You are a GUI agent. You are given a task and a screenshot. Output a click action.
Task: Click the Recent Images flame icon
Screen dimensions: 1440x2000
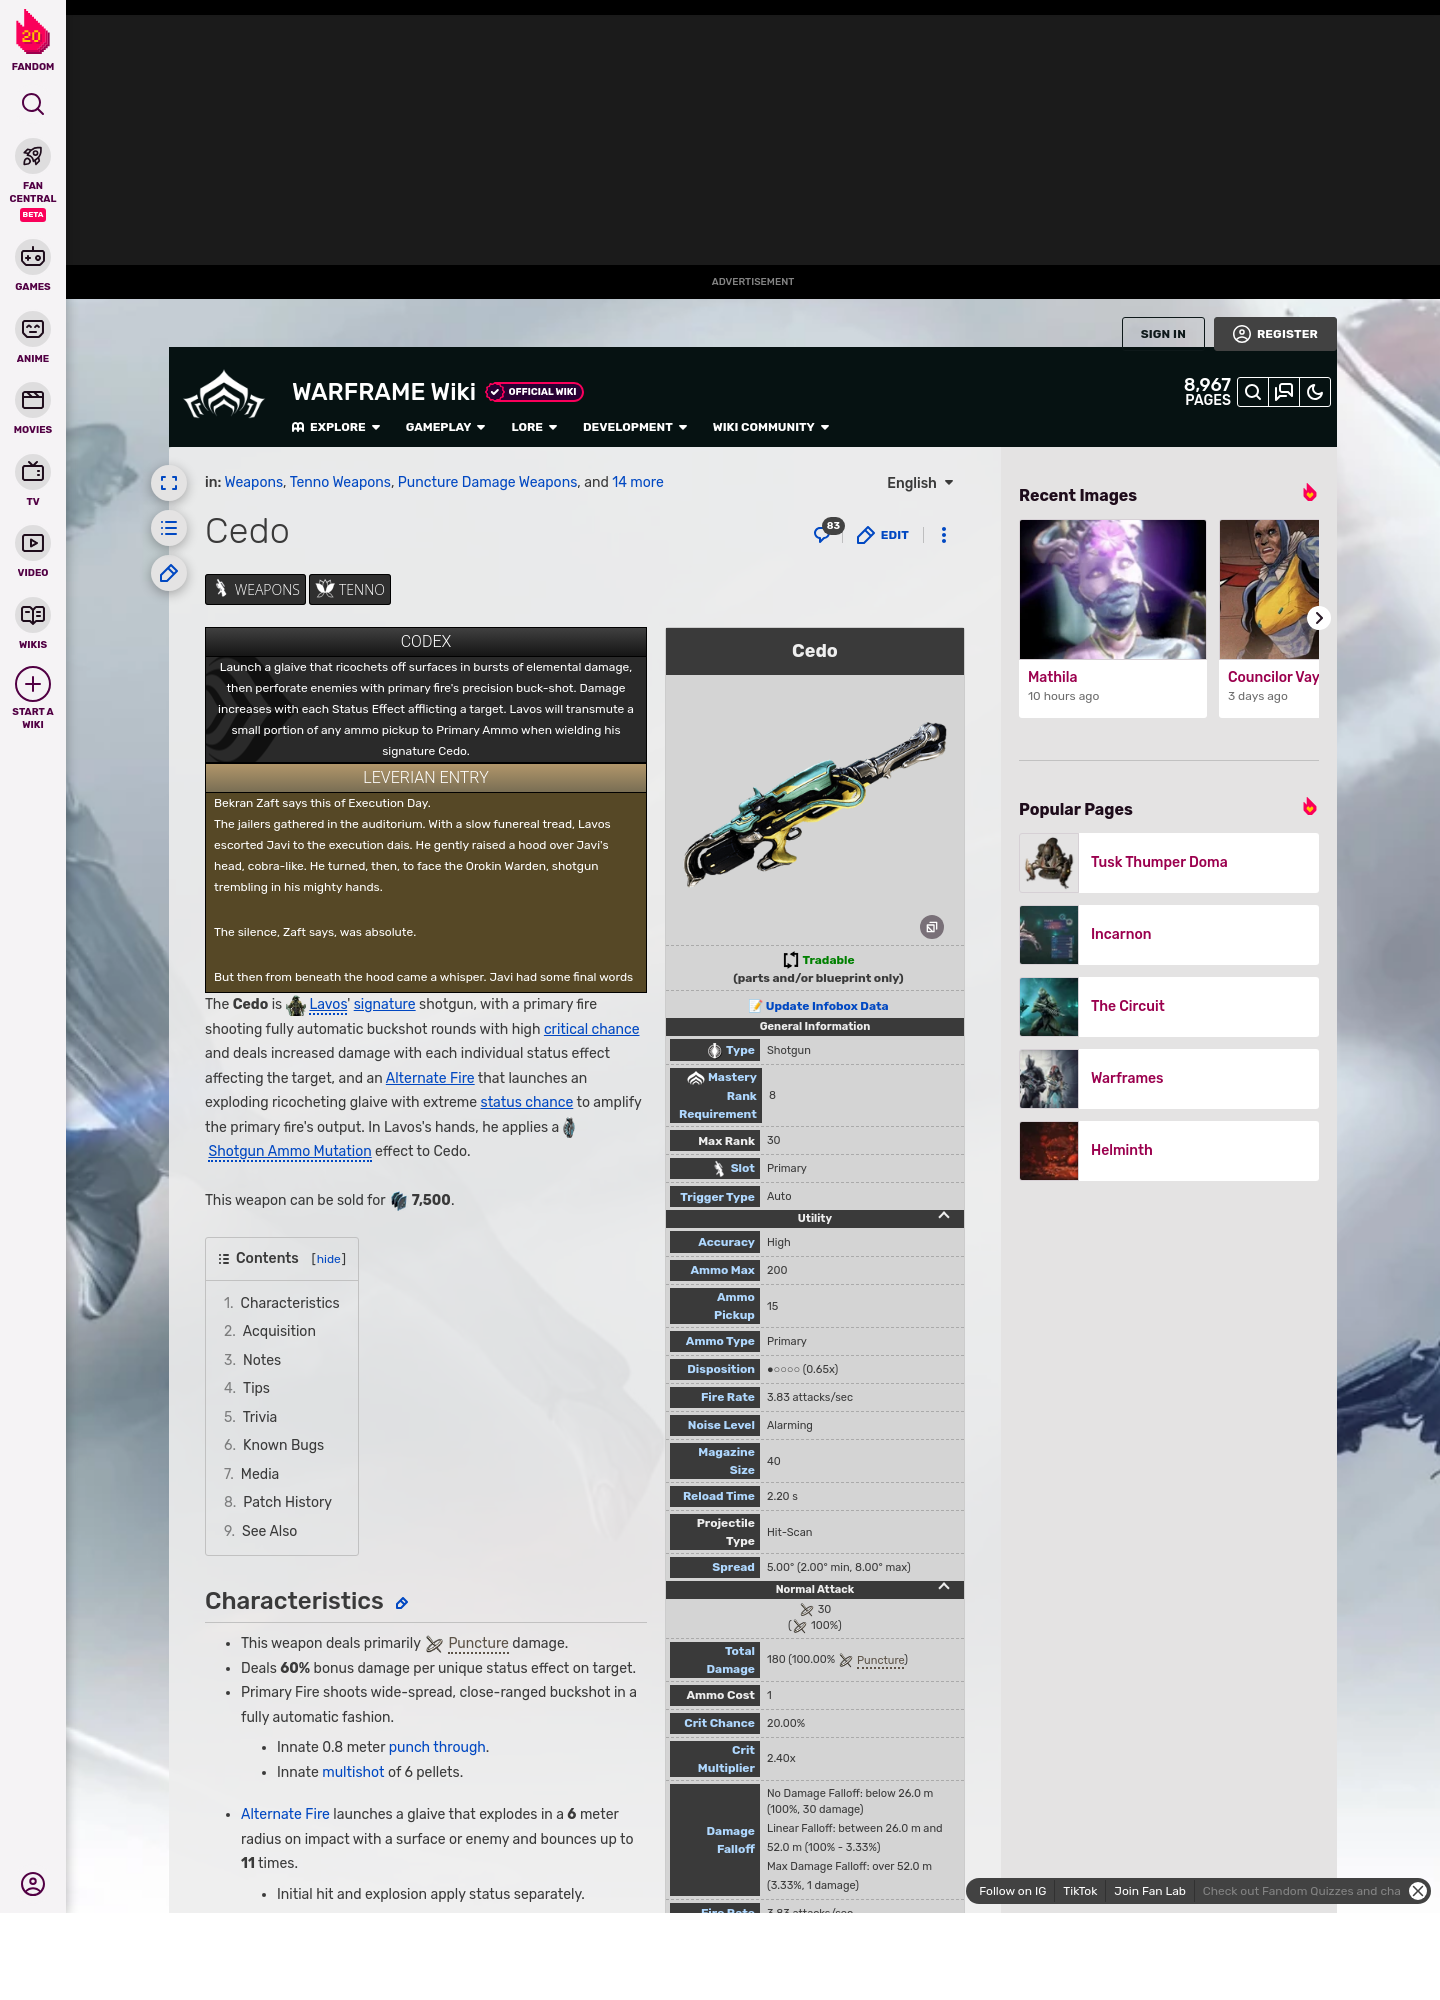coord(1309,493)
